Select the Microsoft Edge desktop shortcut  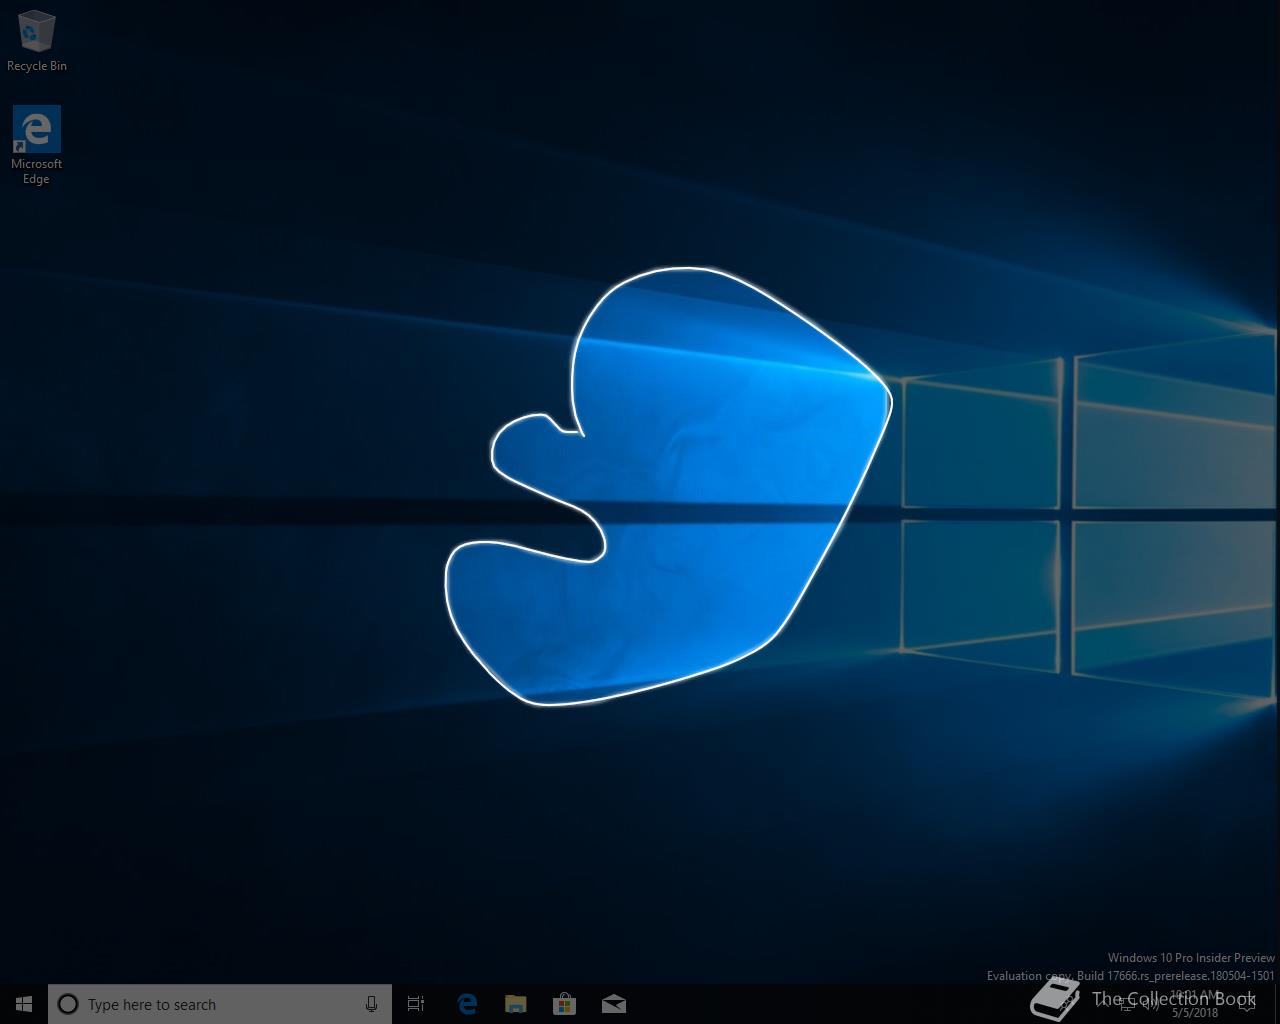point(36,146)
